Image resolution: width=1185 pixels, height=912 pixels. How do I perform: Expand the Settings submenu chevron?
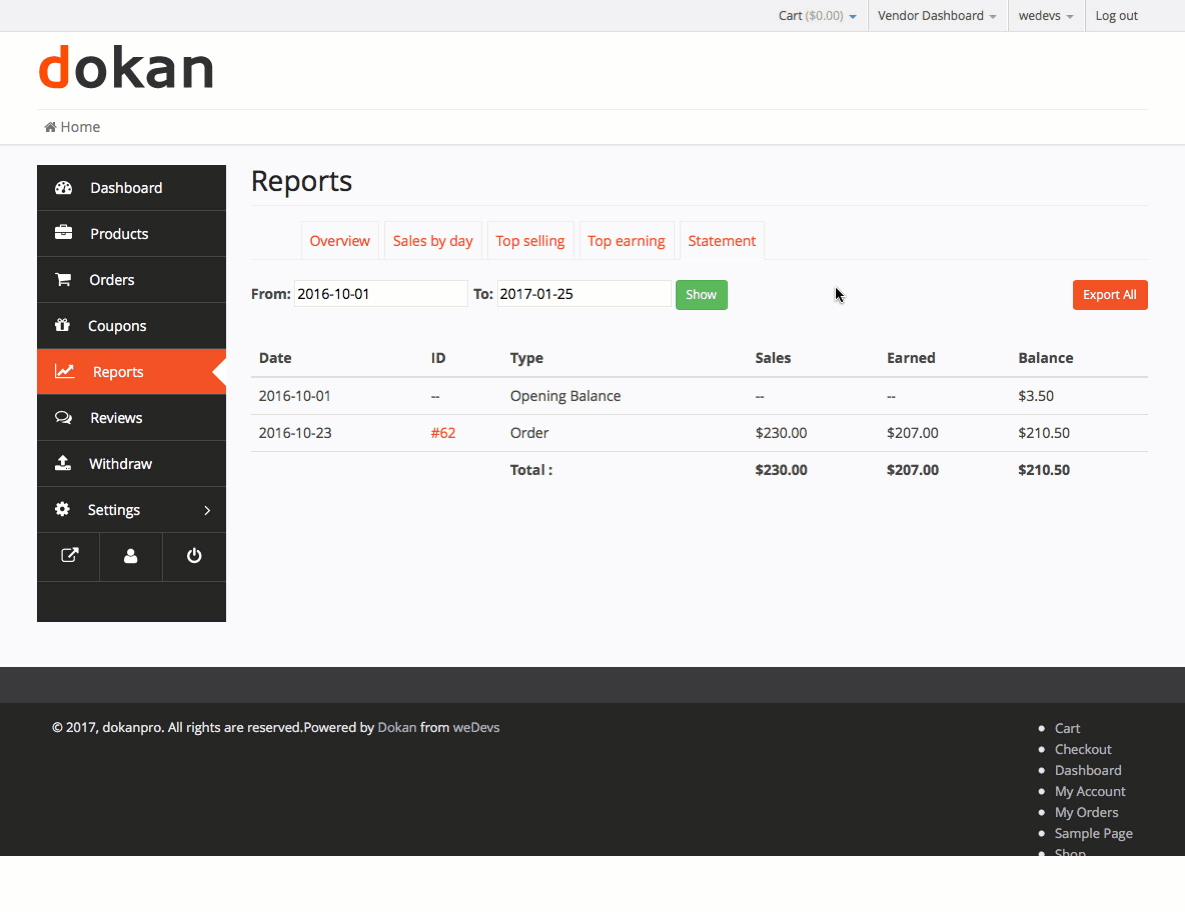point(207,510)
